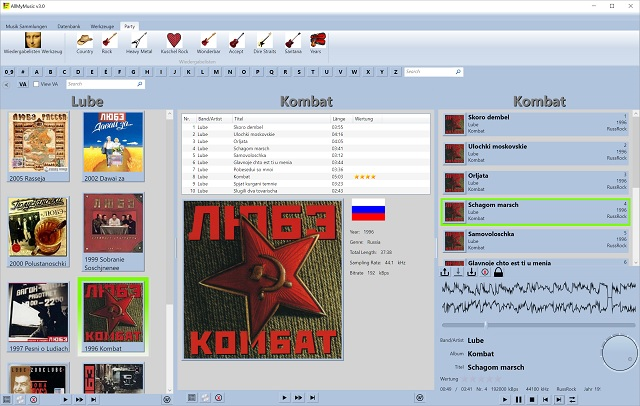Click the red record icon above the waveform
Screen dimensions: 640x406
tap(485, 272)
